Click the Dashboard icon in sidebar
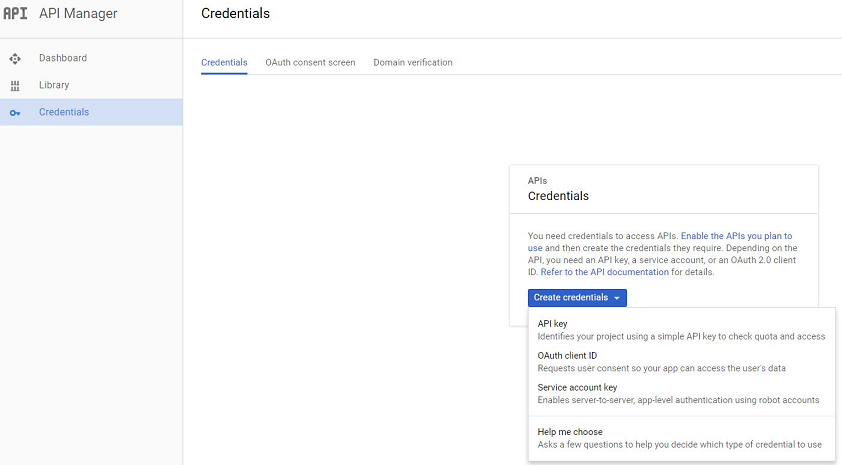The height and width of the screenshot is (465, 842). [15, 59]
